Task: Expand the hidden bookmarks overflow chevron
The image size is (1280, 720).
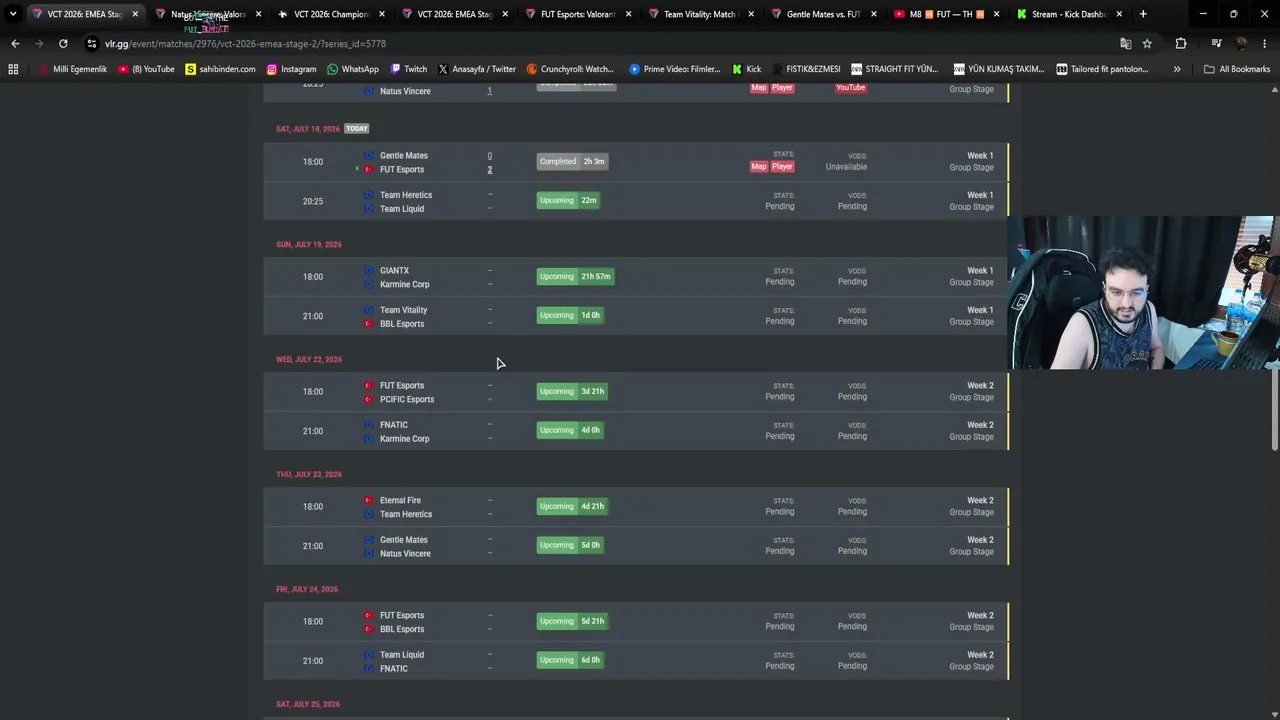Action: 1177,69
